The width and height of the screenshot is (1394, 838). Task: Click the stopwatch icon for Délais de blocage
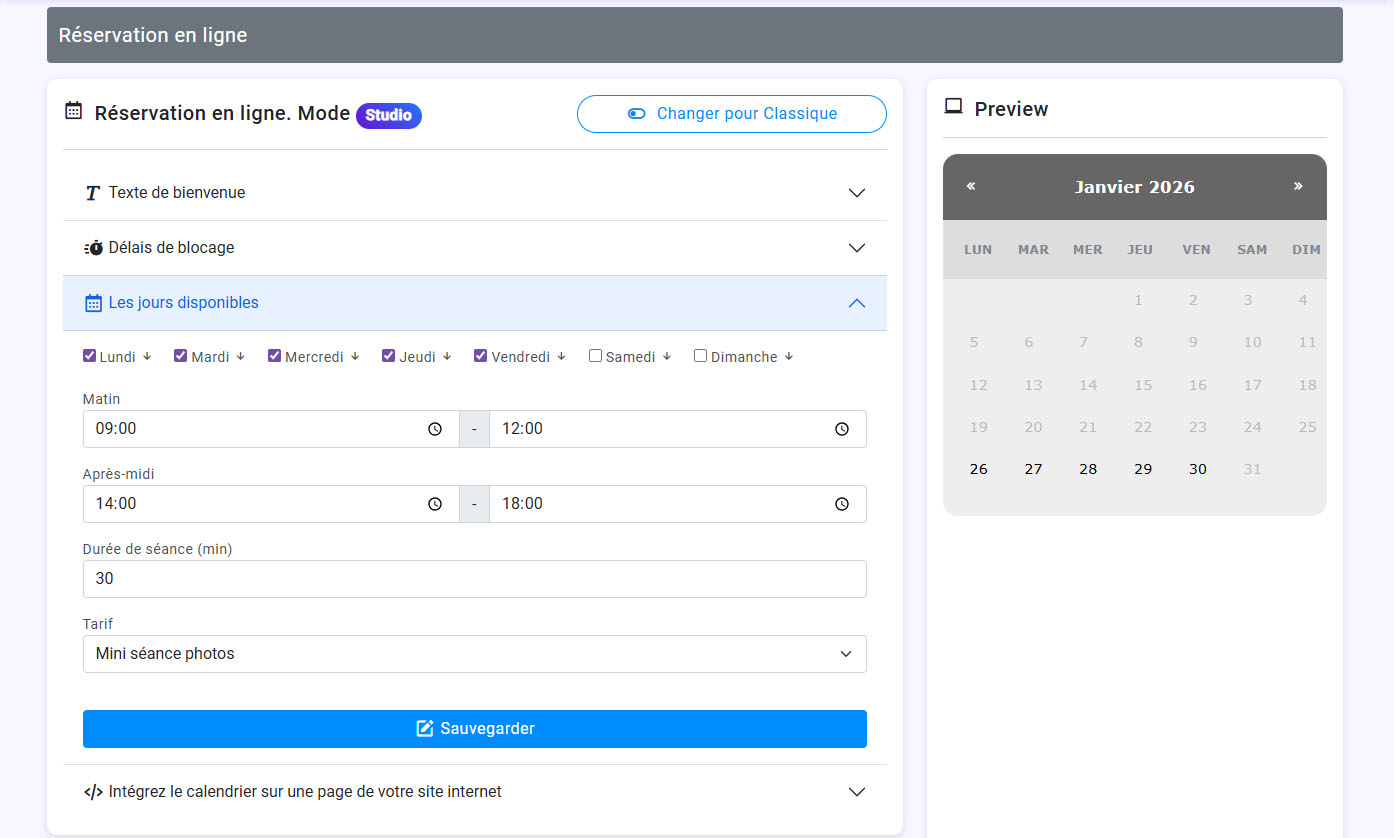tap(92, 247)
